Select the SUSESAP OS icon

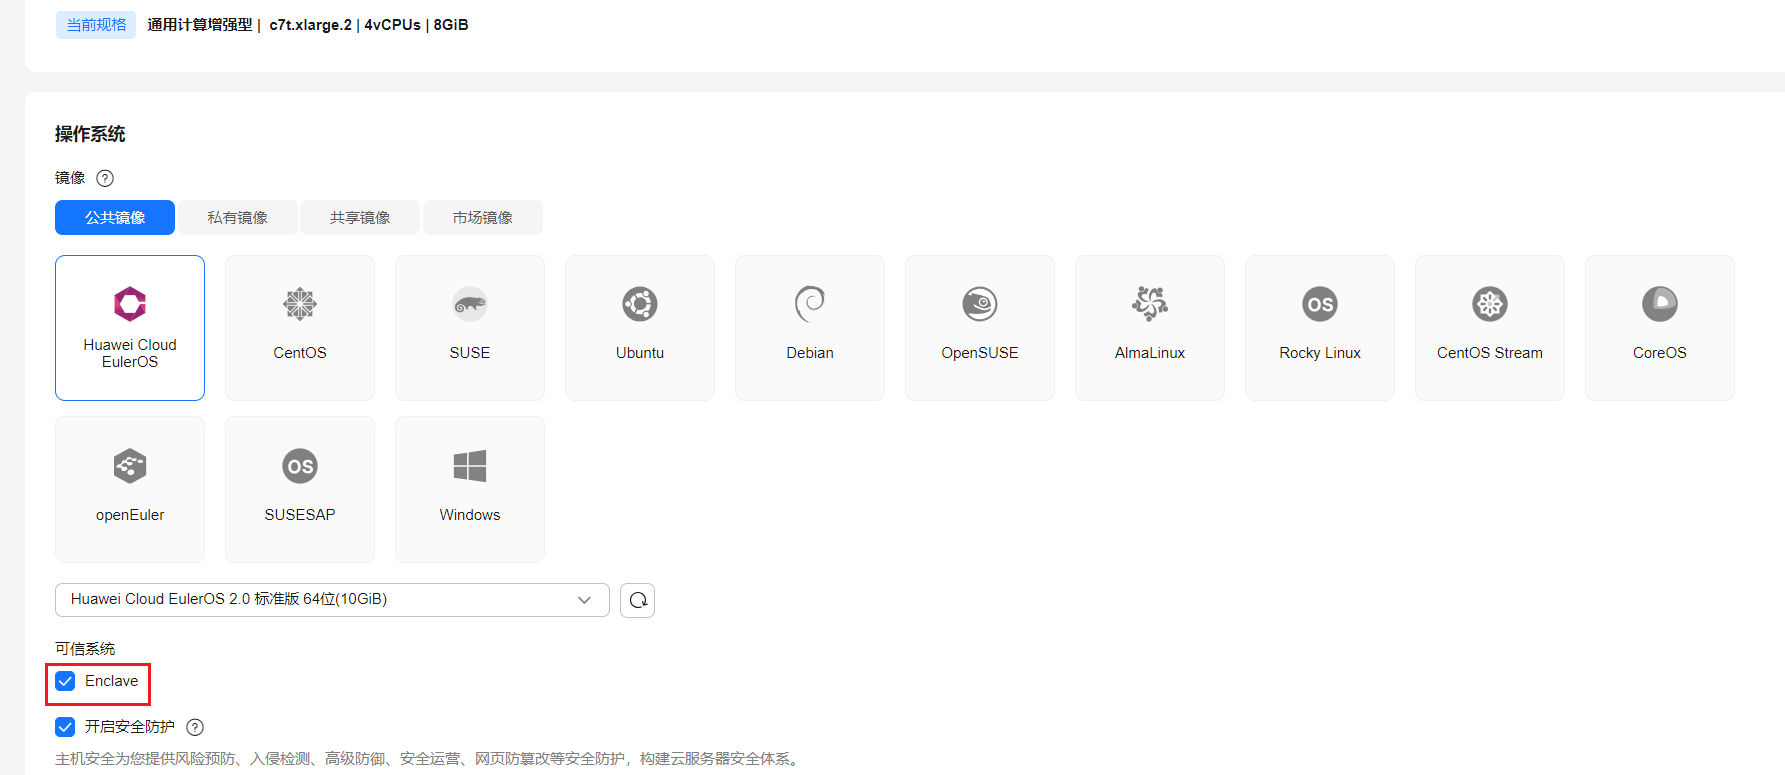coord(300,466)
